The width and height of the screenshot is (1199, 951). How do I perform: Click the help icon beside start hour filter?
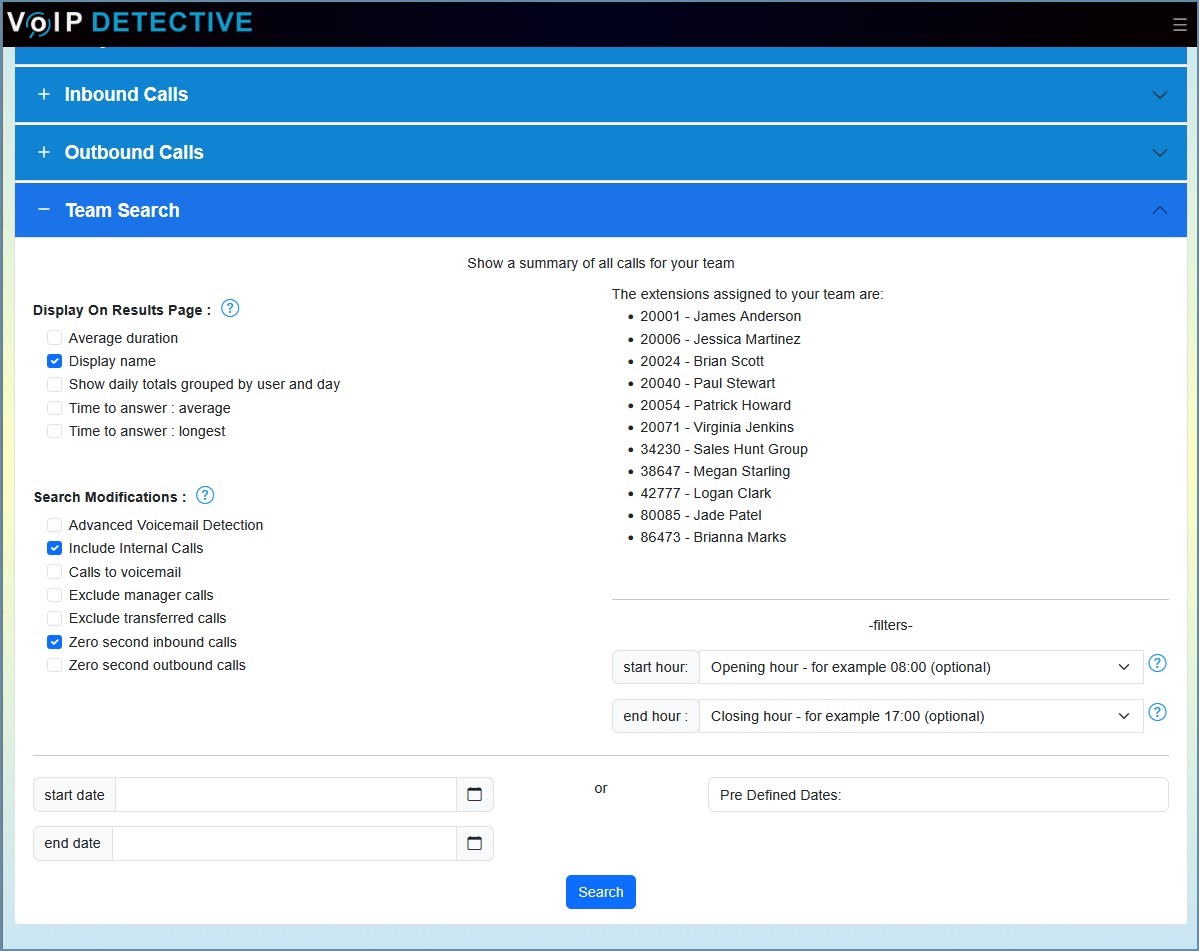(x=1157, y=662)
